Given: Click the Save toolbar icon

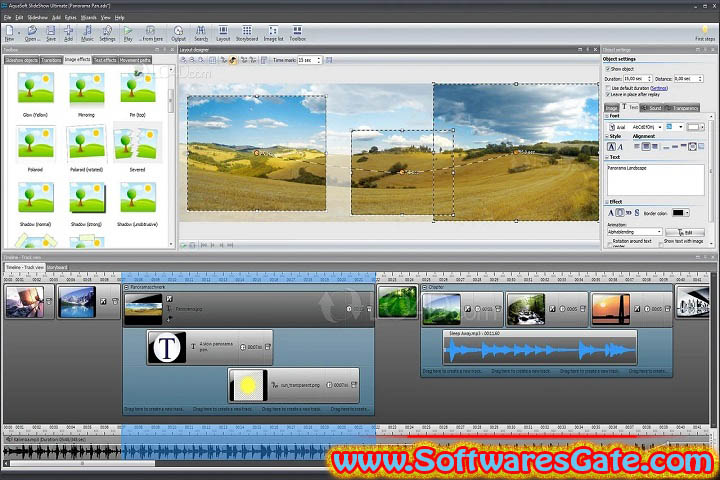Looking at the screenshot, I should [x=51, y=34].
